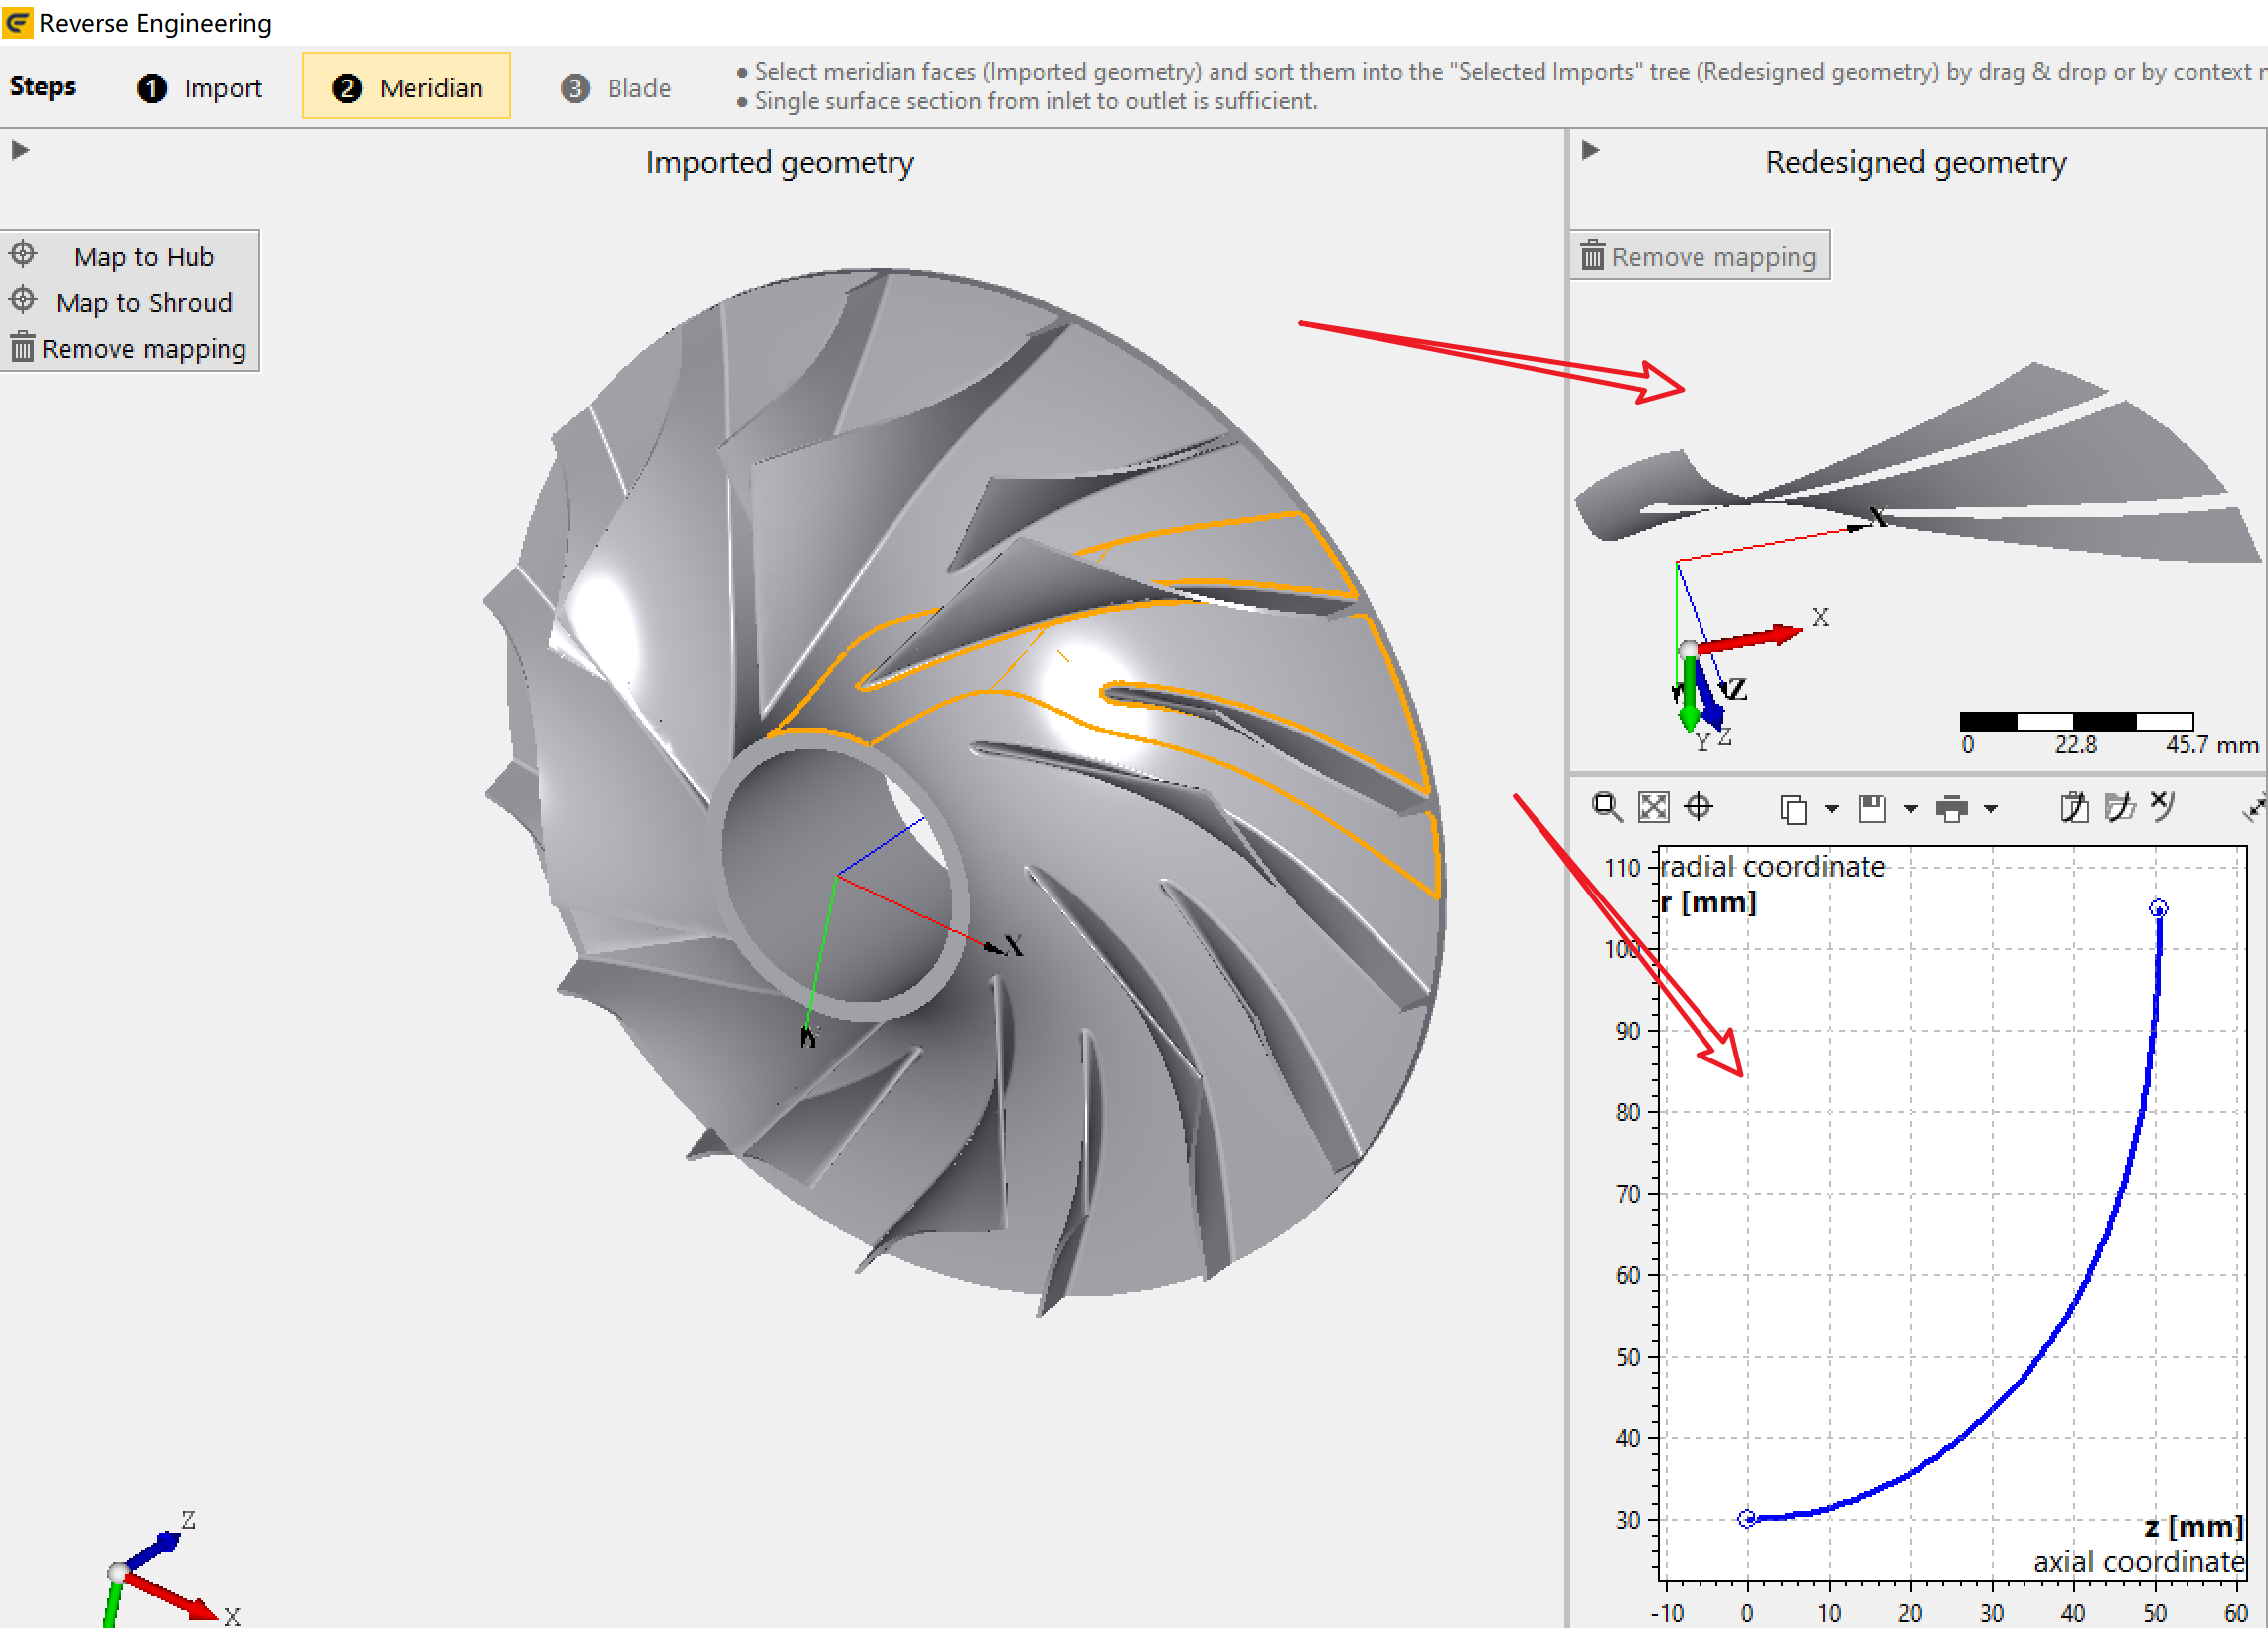This screenshot has height=1628, width=2268.
Task: Open the print options dropdown arrow
Action: tap(1990, 809)
